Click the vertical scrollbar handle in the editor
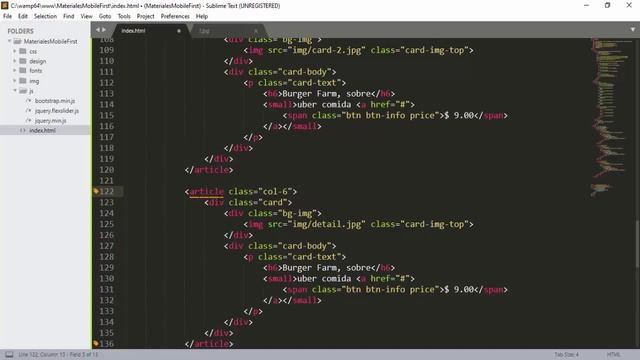Image resolution: width=640 pixels, height=360 pixels. tap(637, 244)
